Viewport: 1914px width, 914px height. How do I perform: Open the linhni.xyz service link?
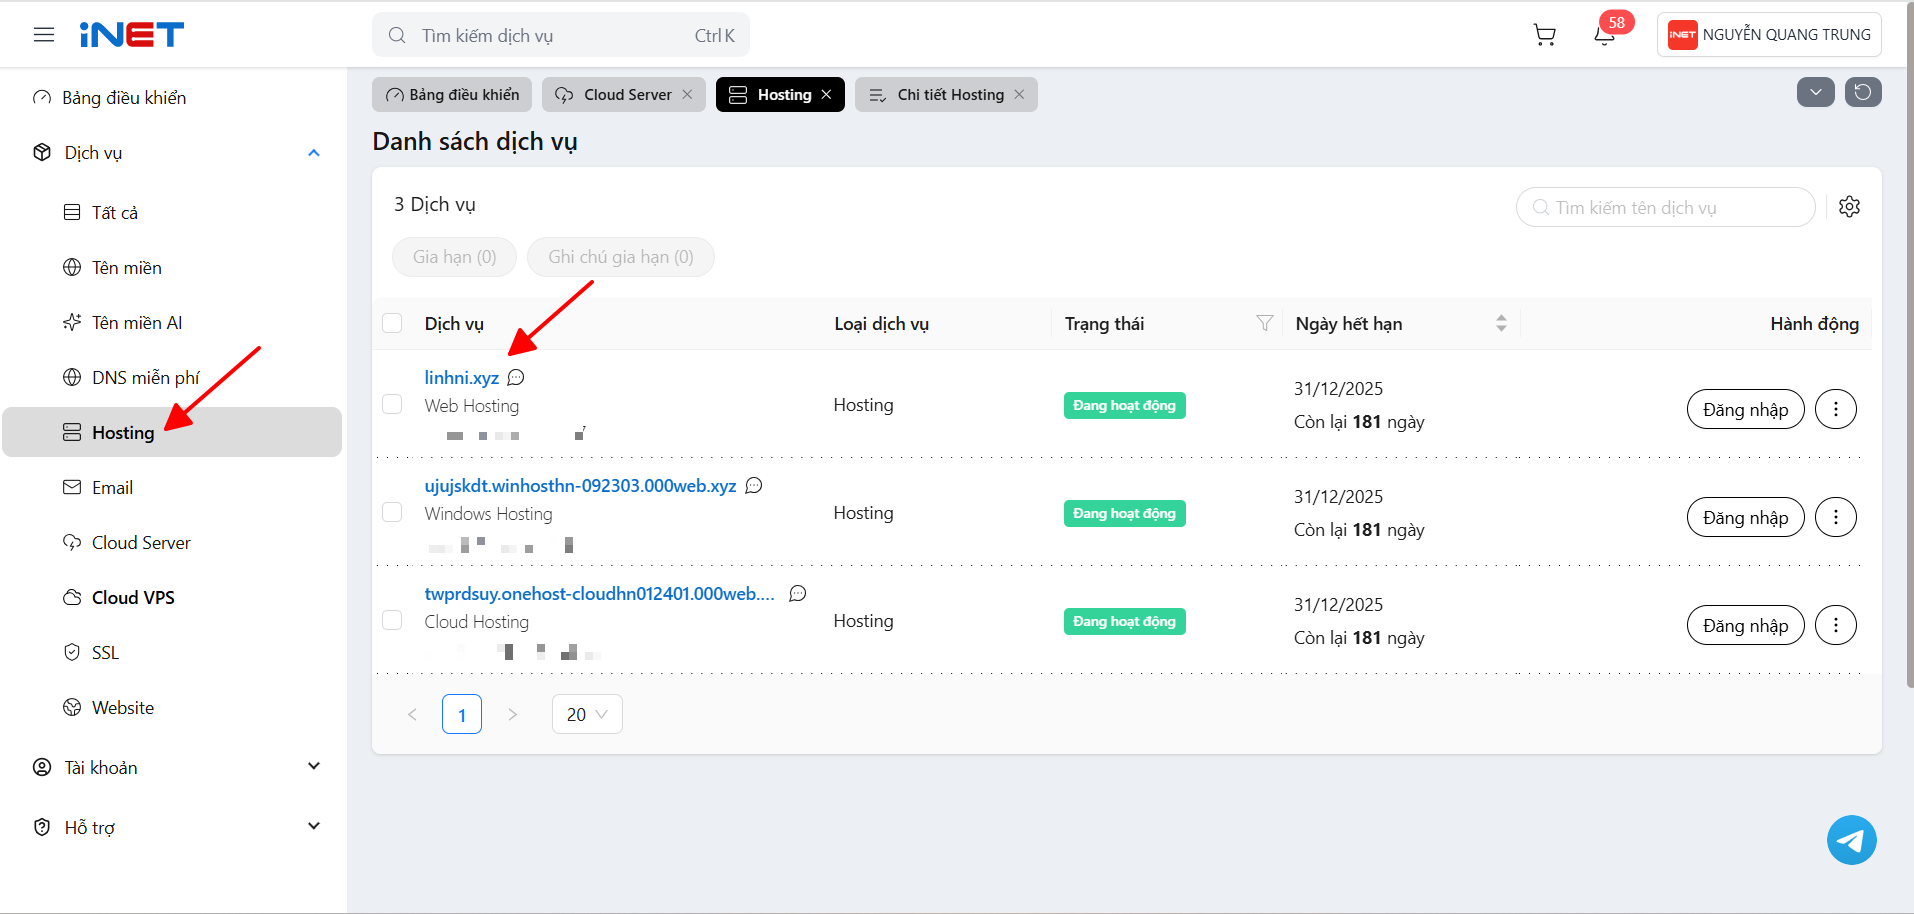point(461,377)
